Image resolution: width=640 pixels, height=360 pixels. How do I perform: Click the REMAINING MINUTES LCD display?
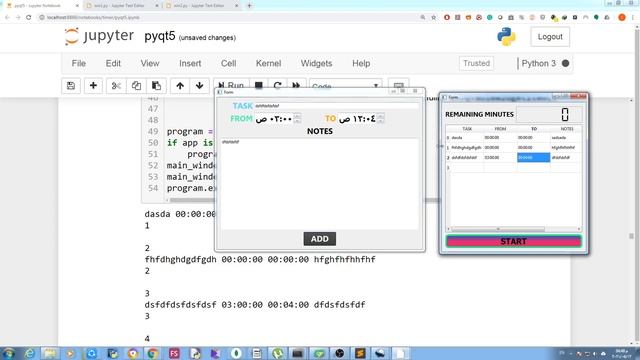click(549, 115)
